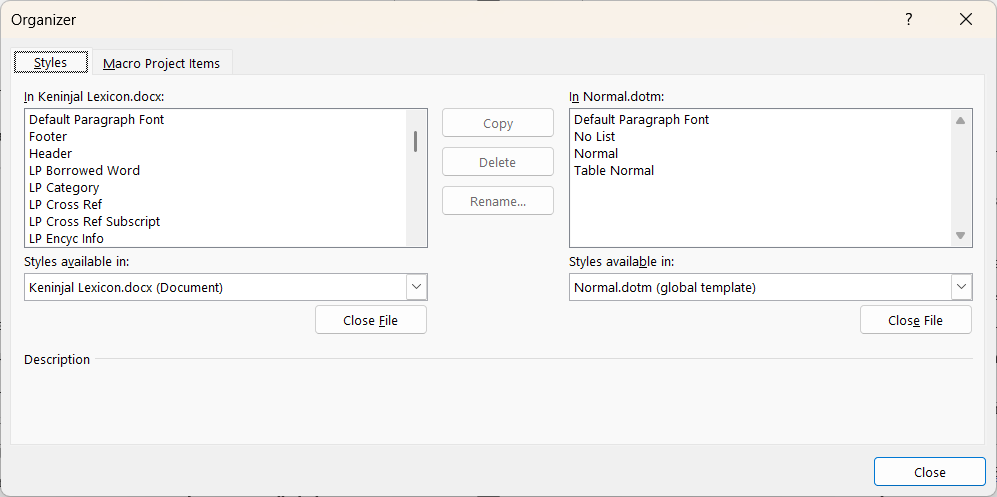Select Table Normal in Normal.dotm list

point(614,170)
